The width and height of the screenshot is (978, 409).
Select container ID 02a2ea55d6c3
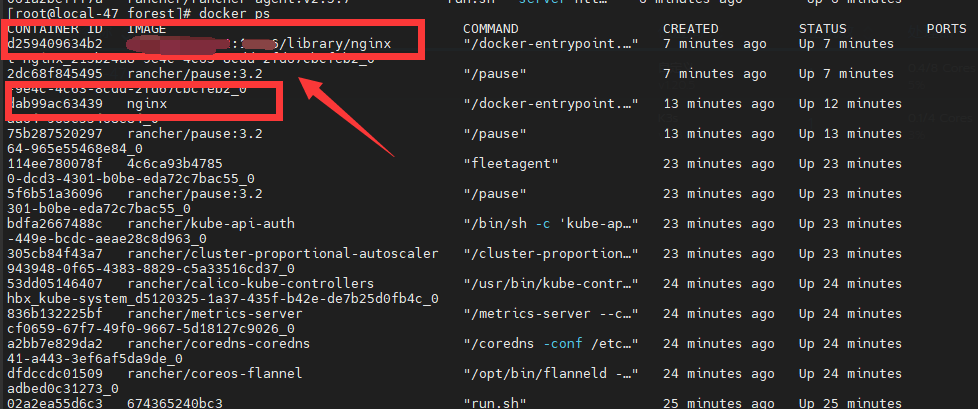(x=55, y=403)
